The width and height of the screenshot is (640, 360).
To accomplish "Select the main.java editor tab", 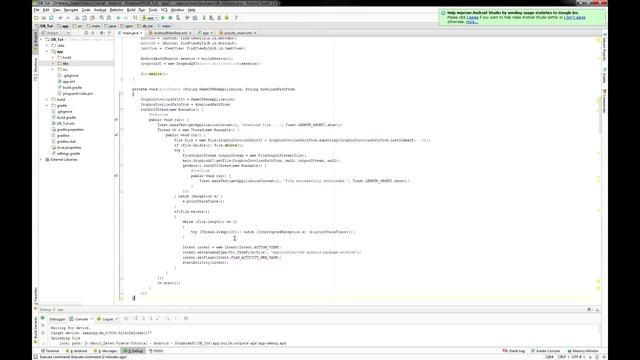I will [130, 33].
